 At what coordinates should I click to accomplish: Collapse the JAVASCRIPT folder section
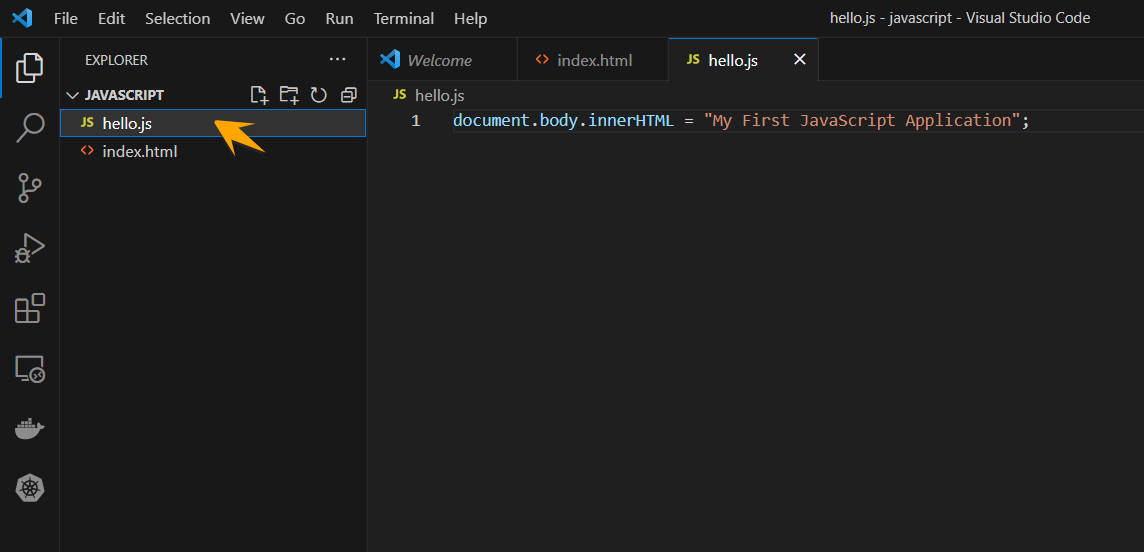(x=72, y=96)
